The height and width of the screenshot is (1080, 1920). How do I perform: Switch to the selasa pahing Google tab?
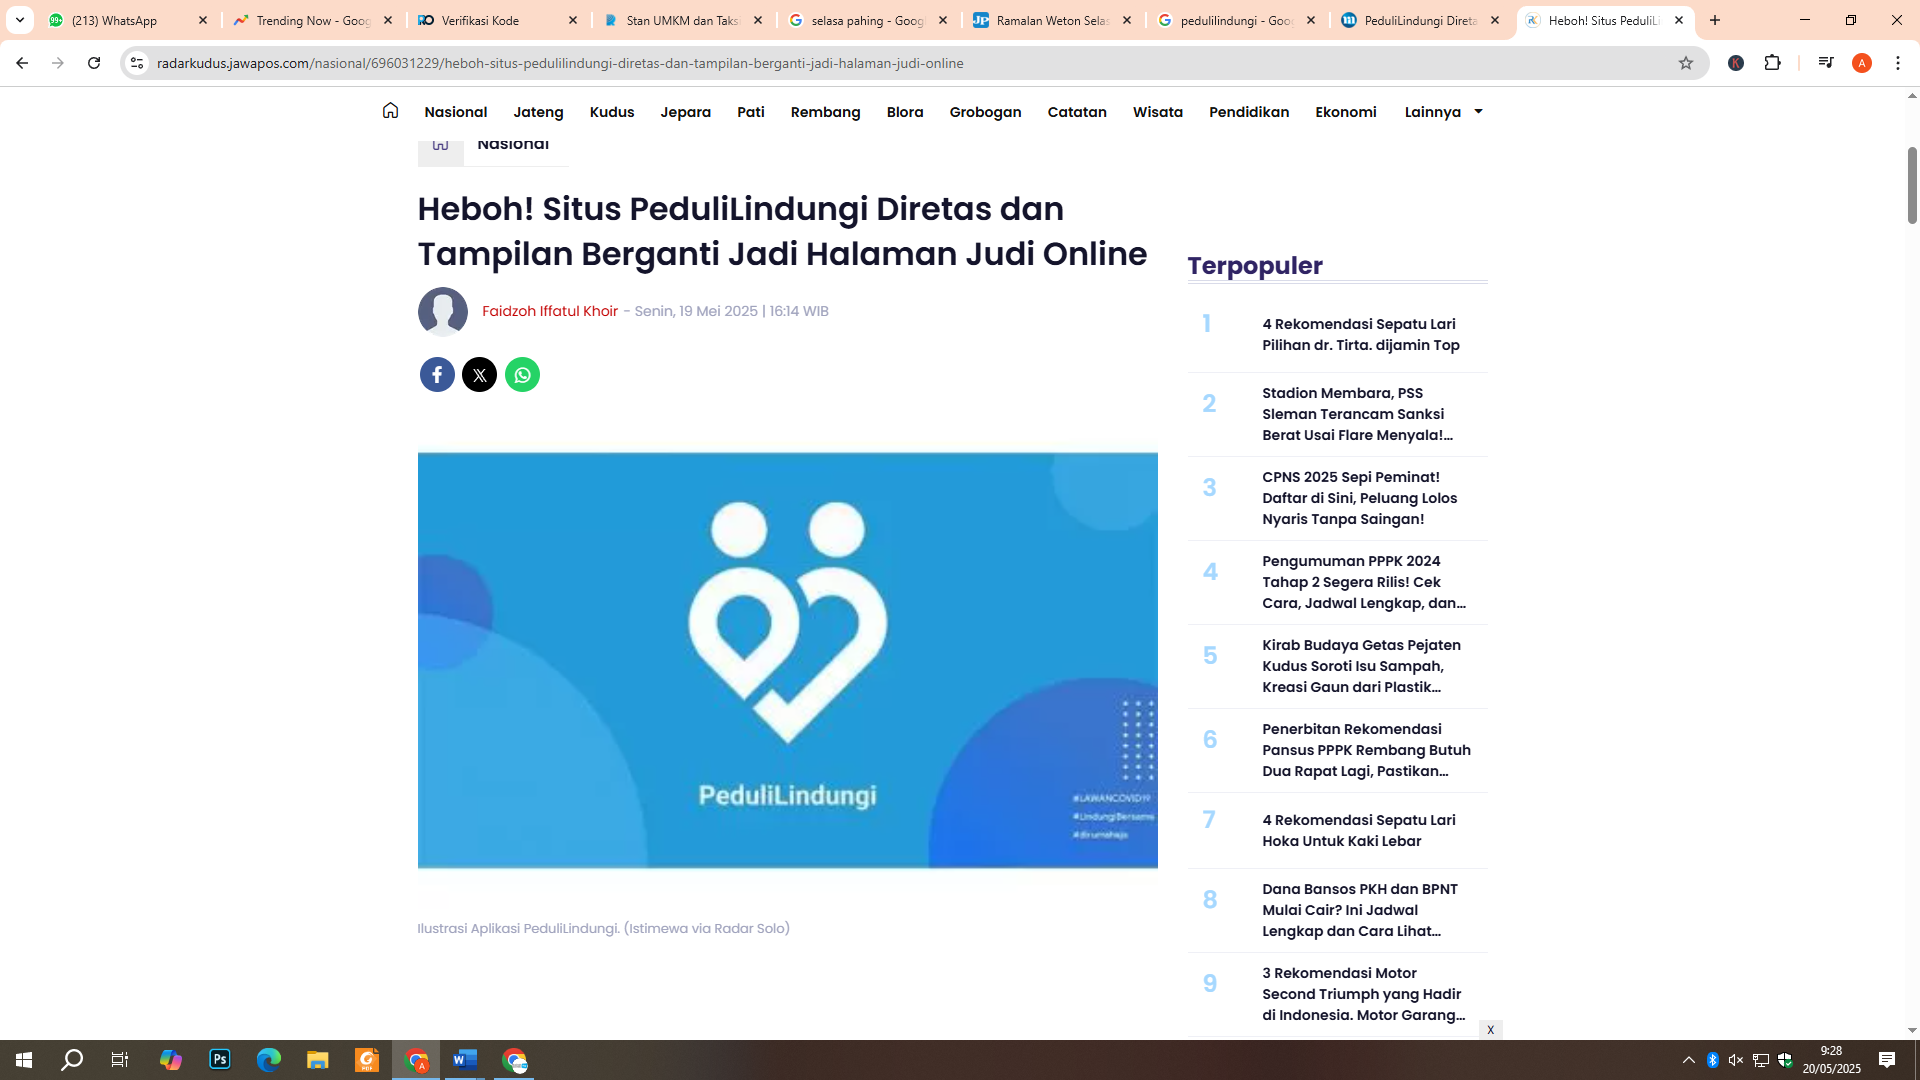pos(867,20)
